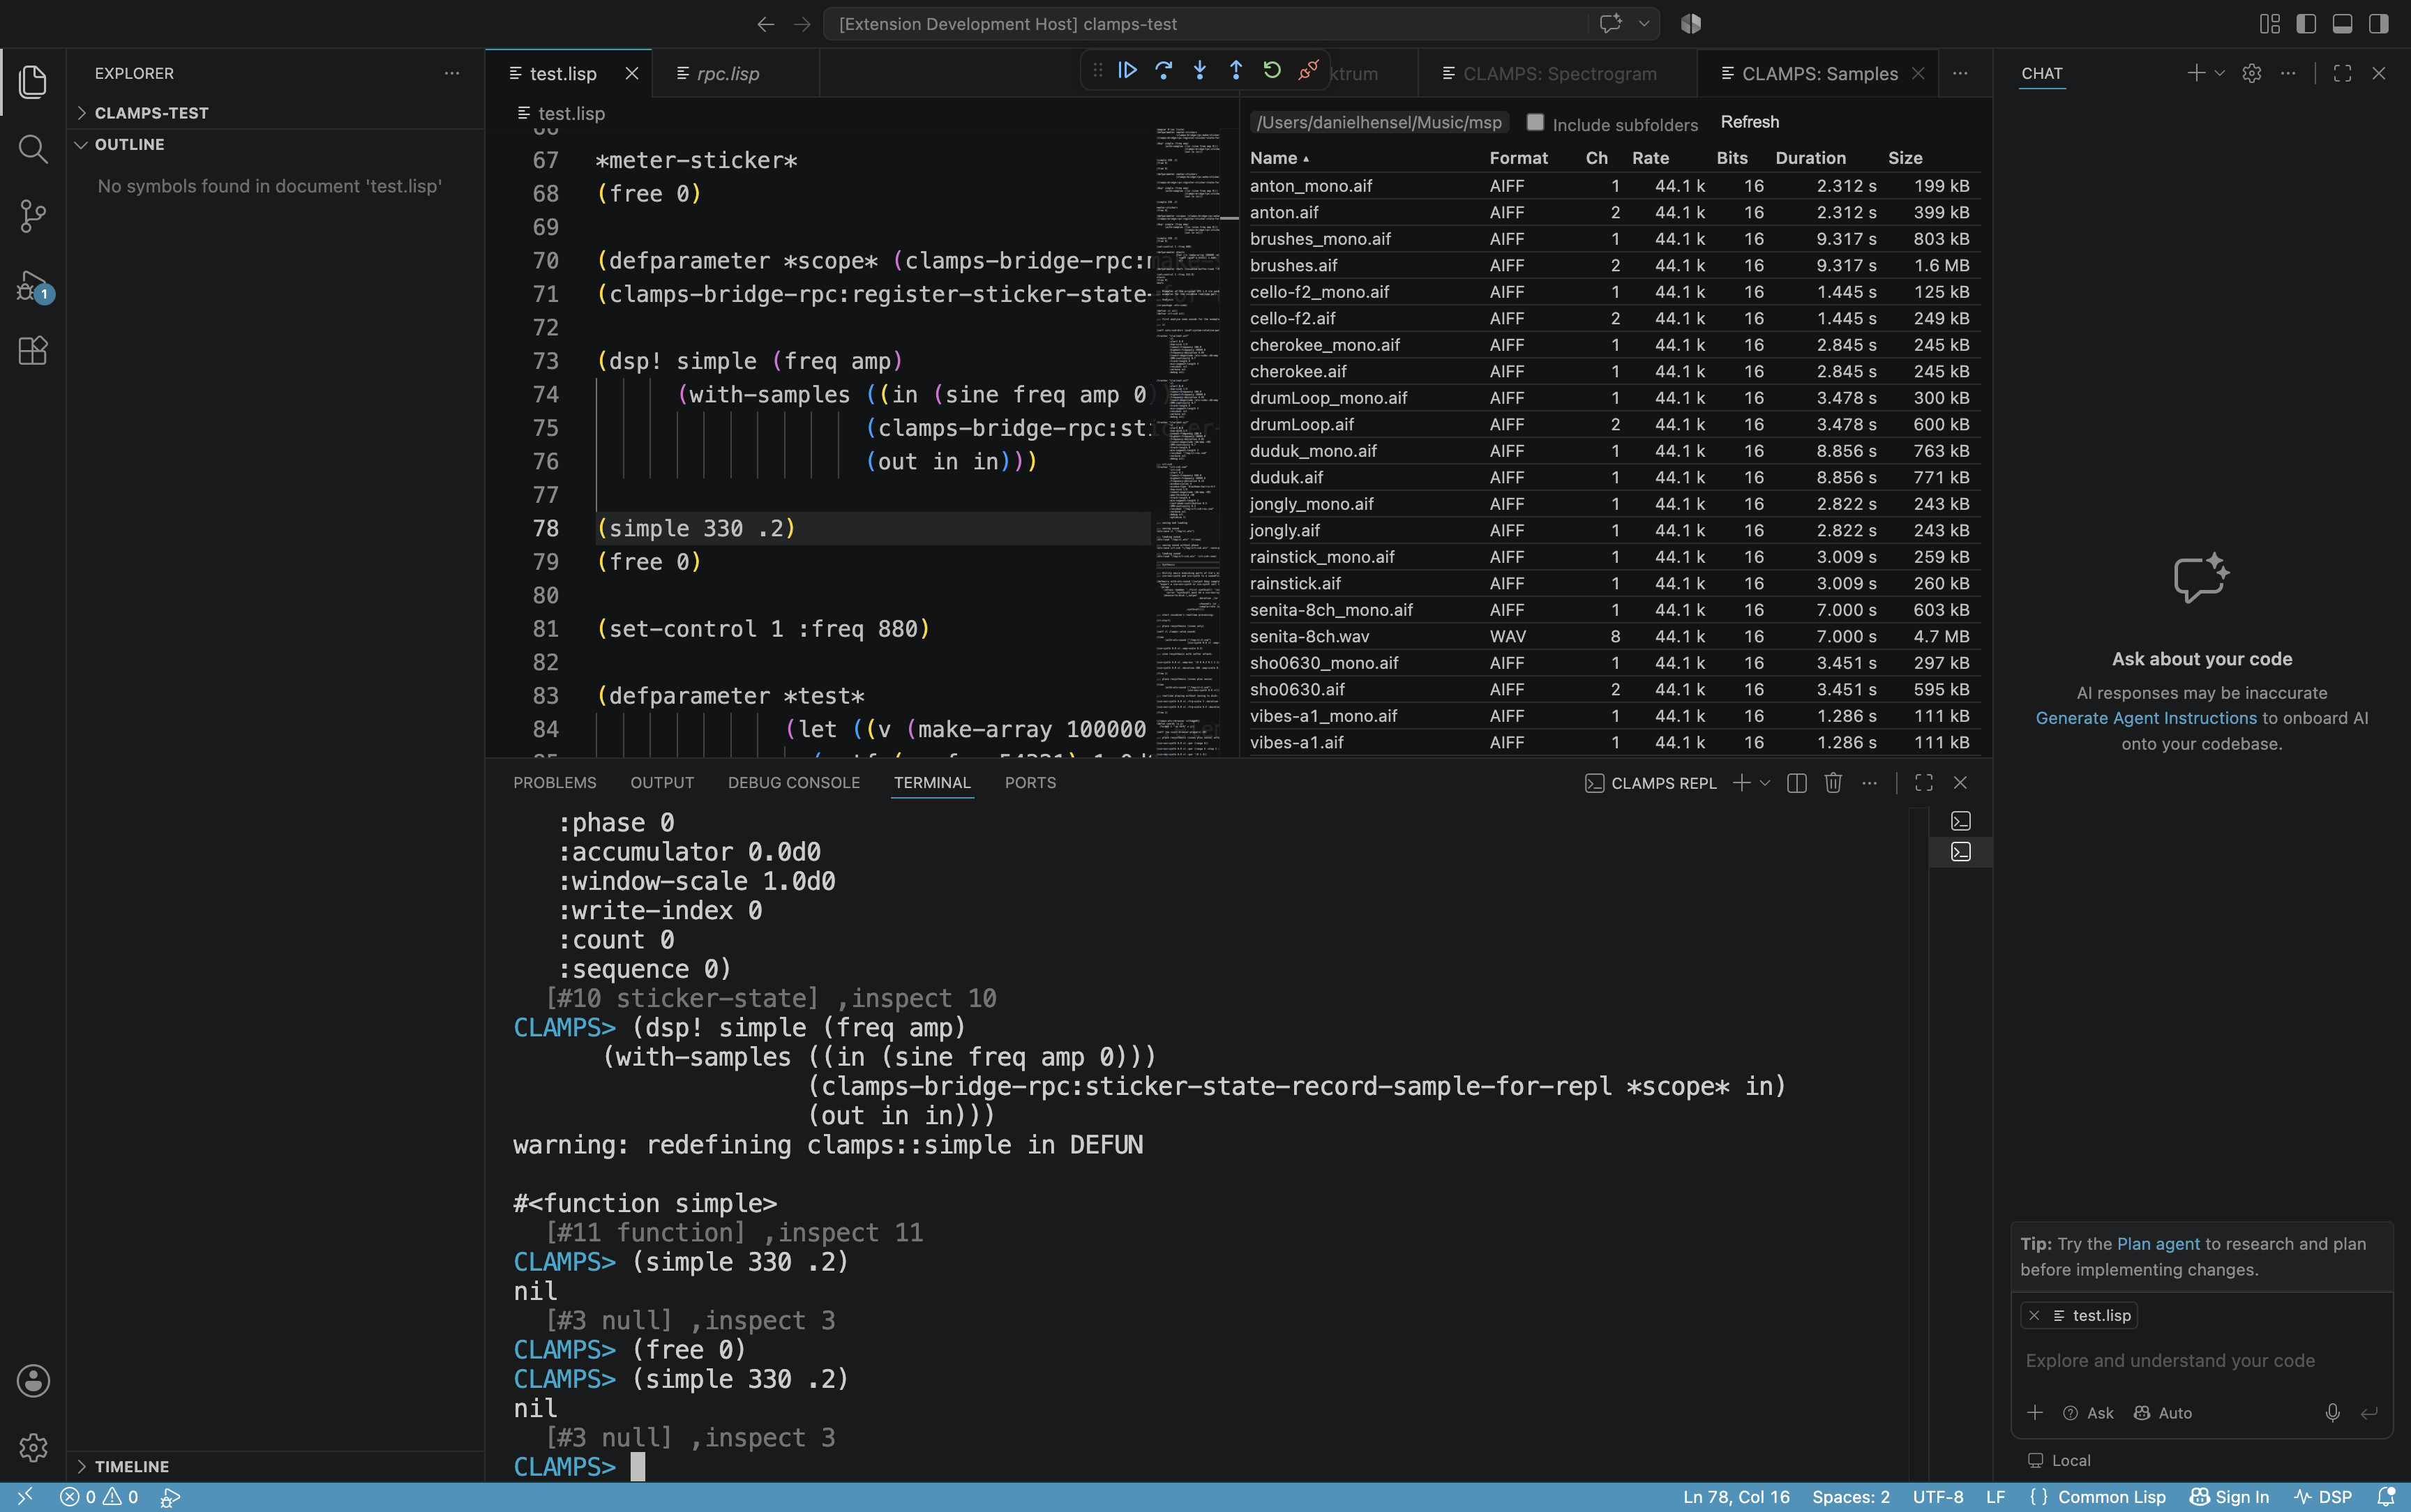The image size is (2411, 1512).
Task: Click Refresh in Samples panel
Action: [1749, 122]
